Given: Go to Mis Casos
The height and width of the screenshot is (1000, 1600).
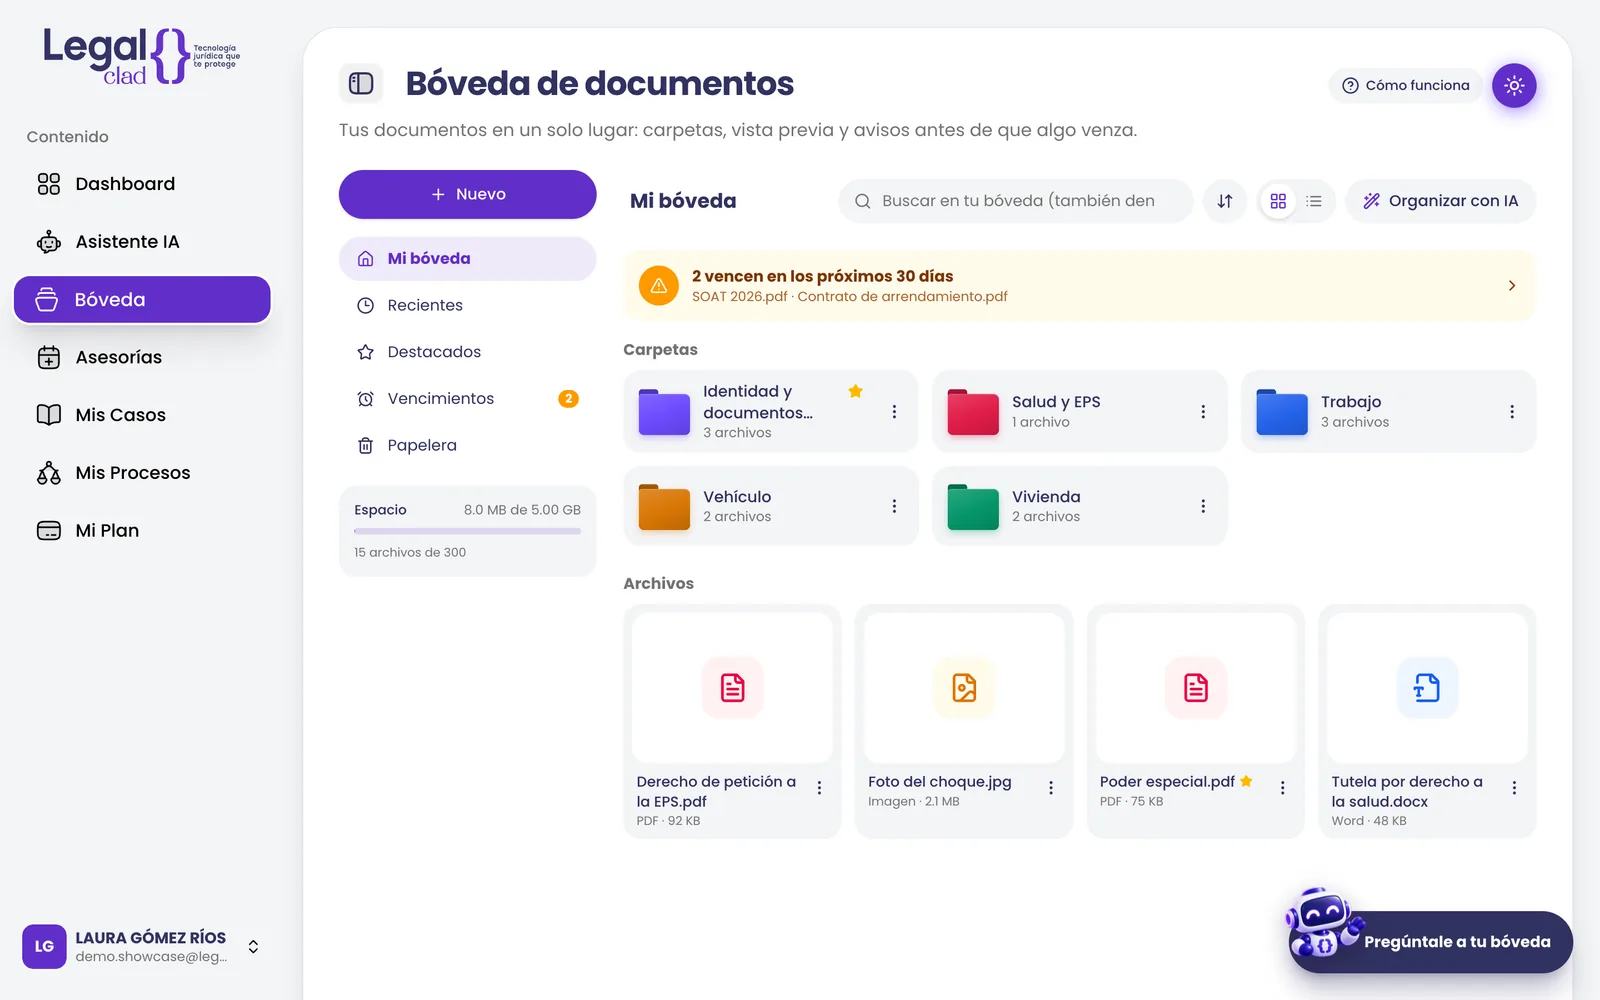Looking at the screenshot, I should (142, 415).
